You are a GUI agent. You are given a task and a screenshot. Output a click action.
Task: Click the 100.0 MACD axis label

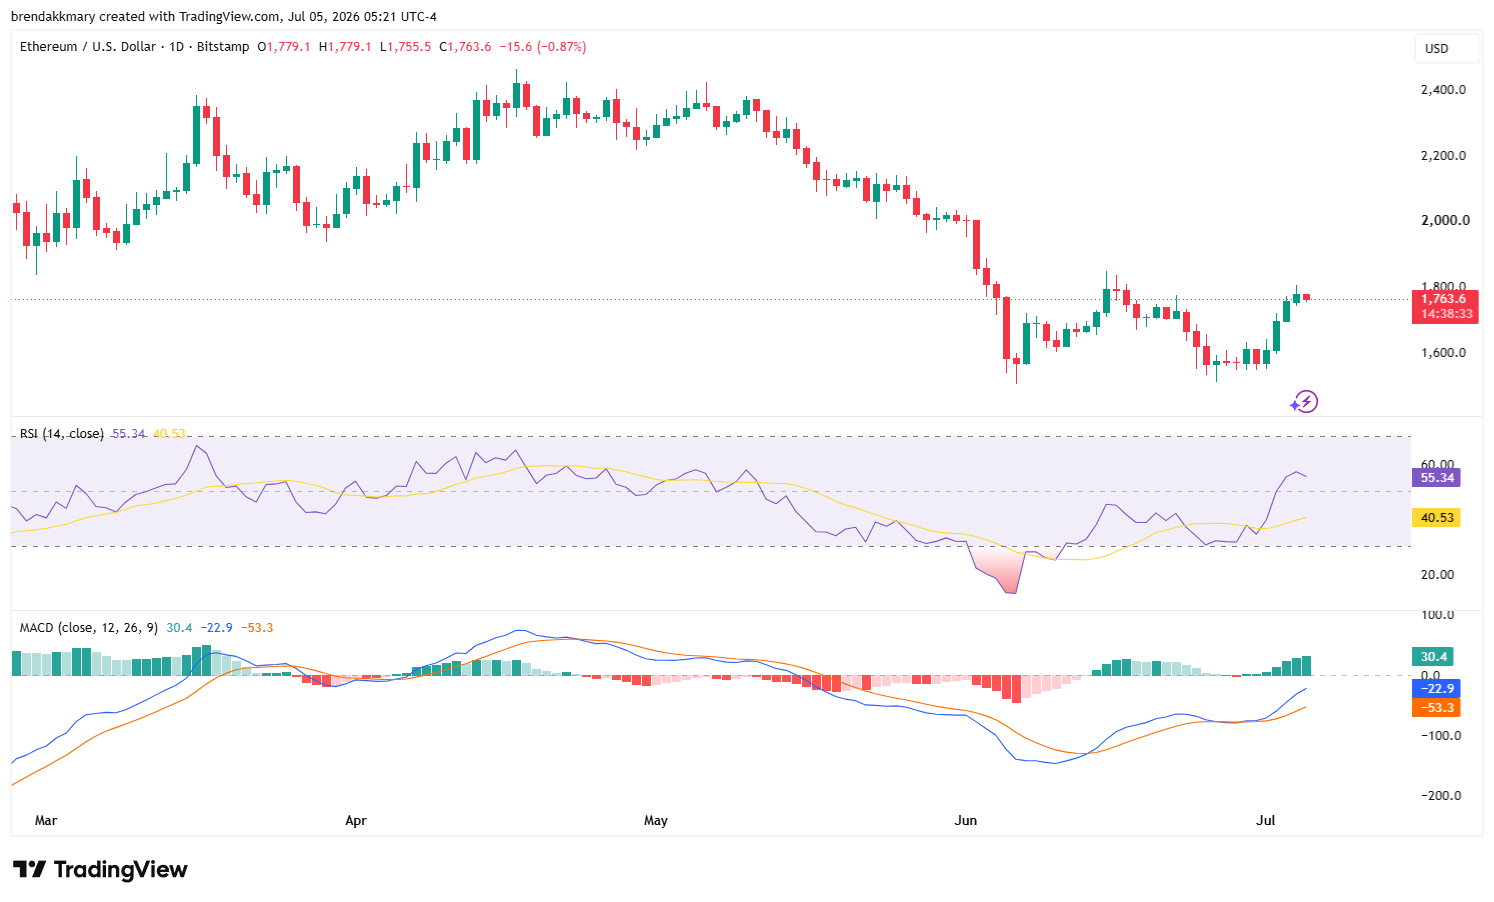tap(1437, 615)
